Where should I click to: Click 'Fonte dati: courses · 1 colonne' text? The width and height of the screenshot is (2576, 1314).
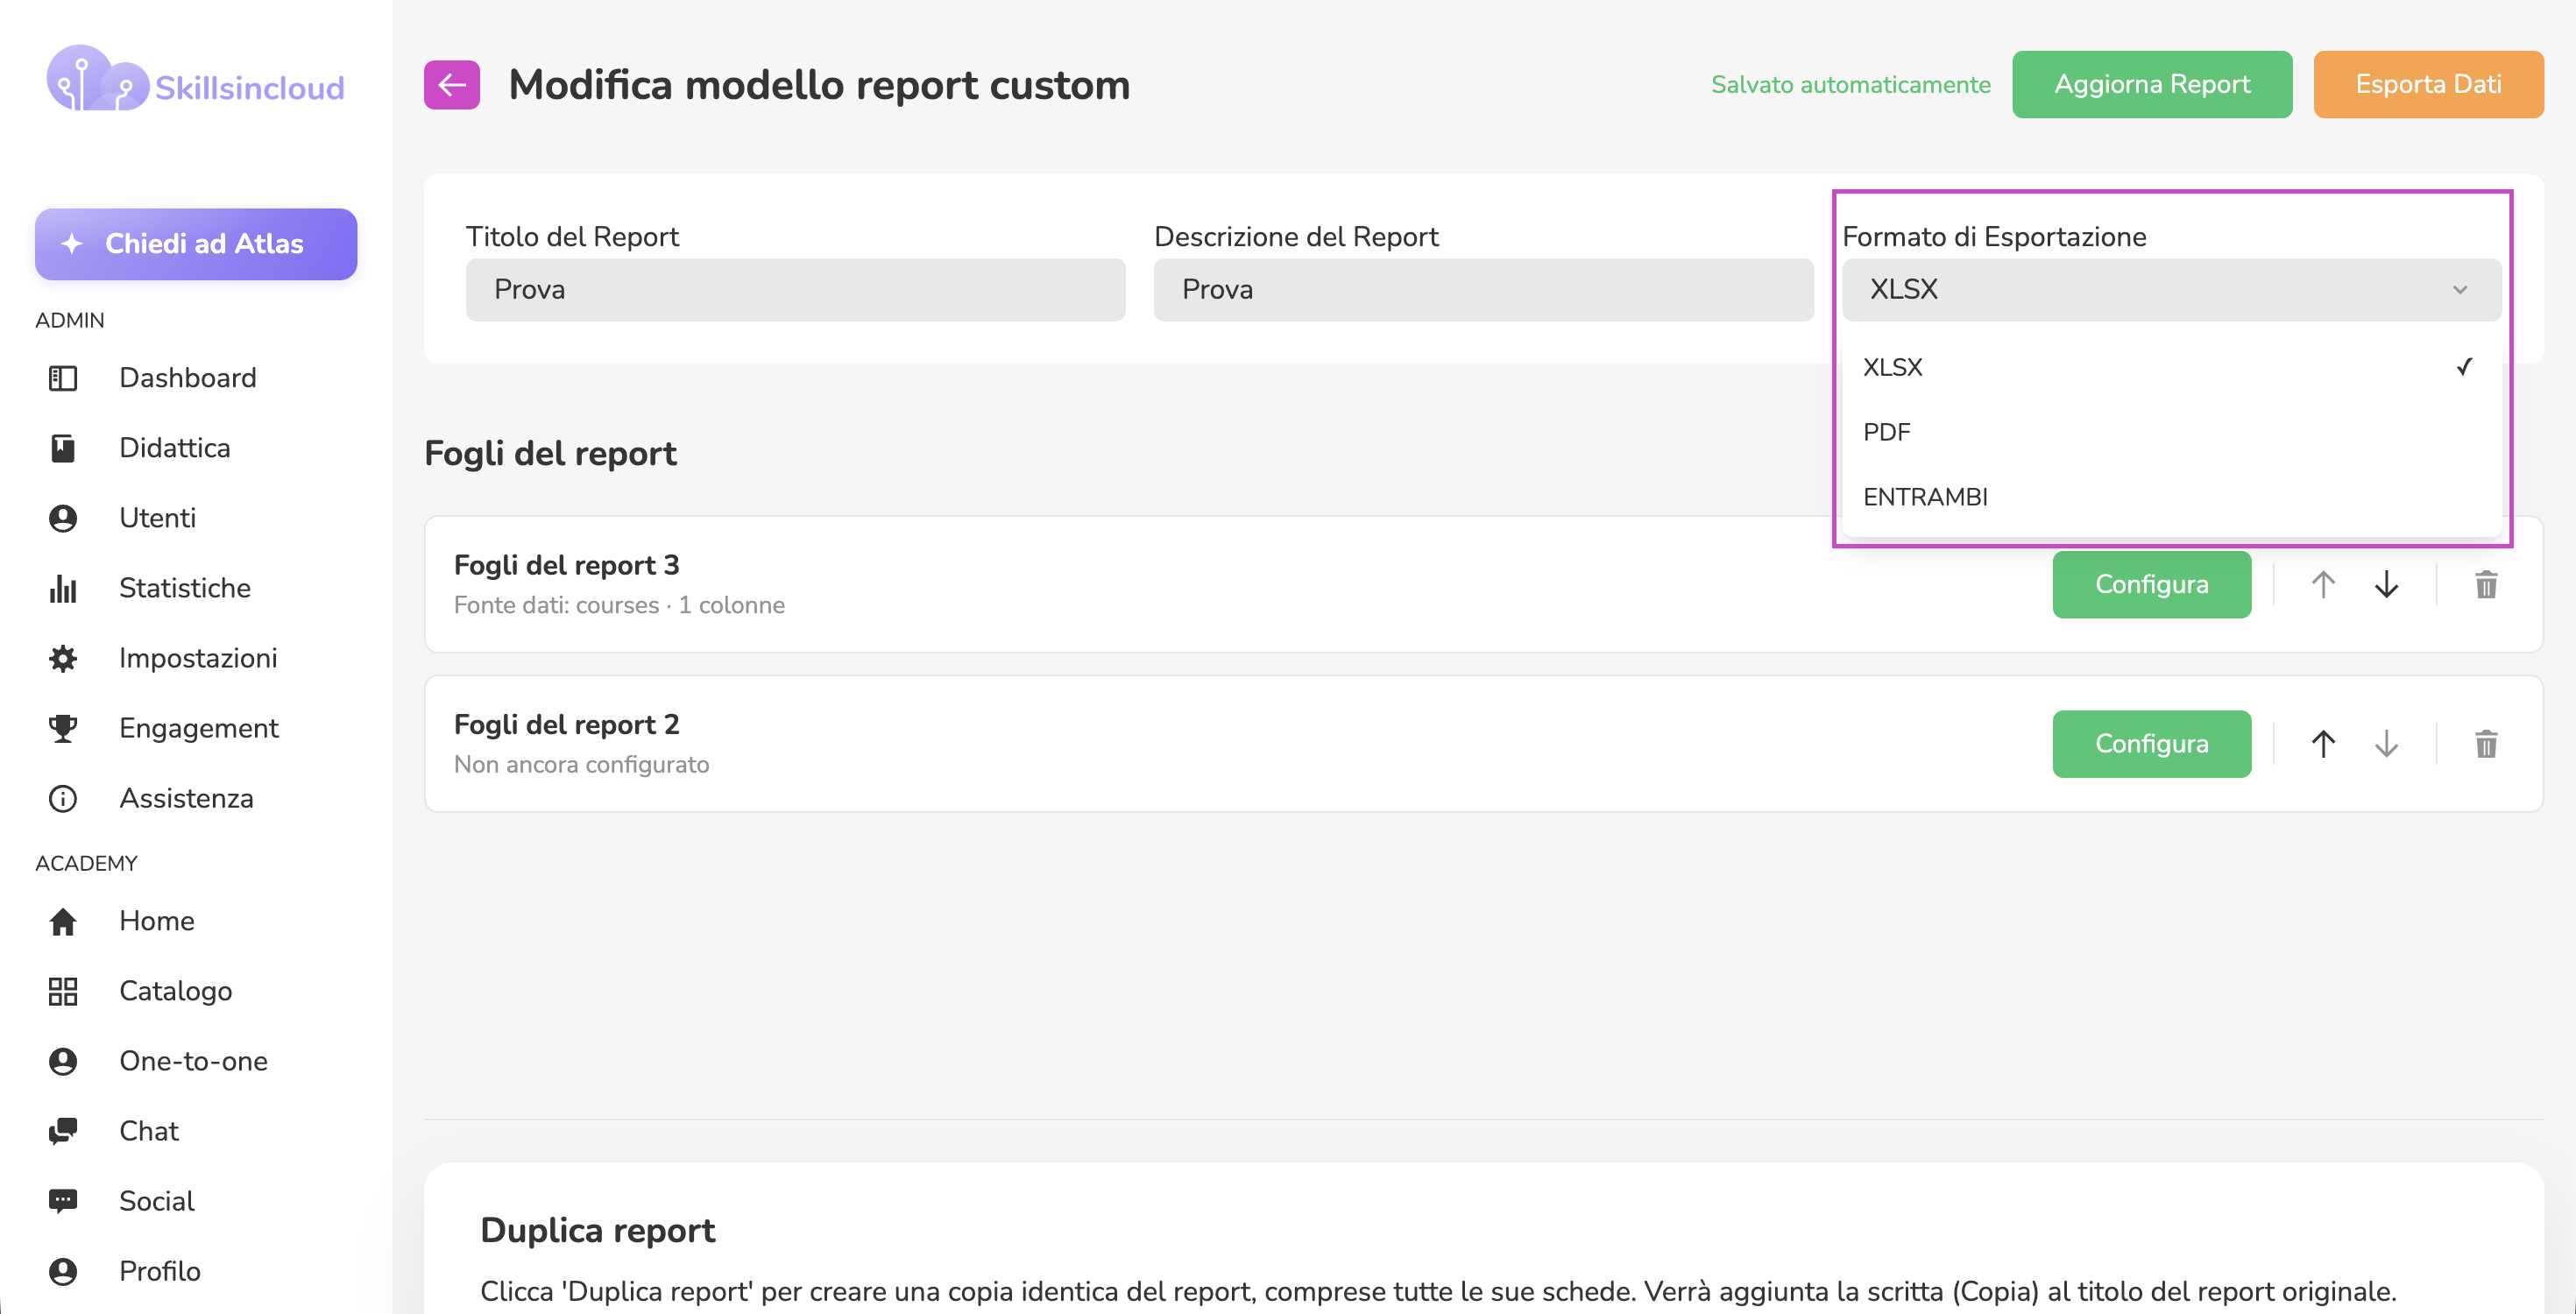pyautogui.click(x=619, y=605)
